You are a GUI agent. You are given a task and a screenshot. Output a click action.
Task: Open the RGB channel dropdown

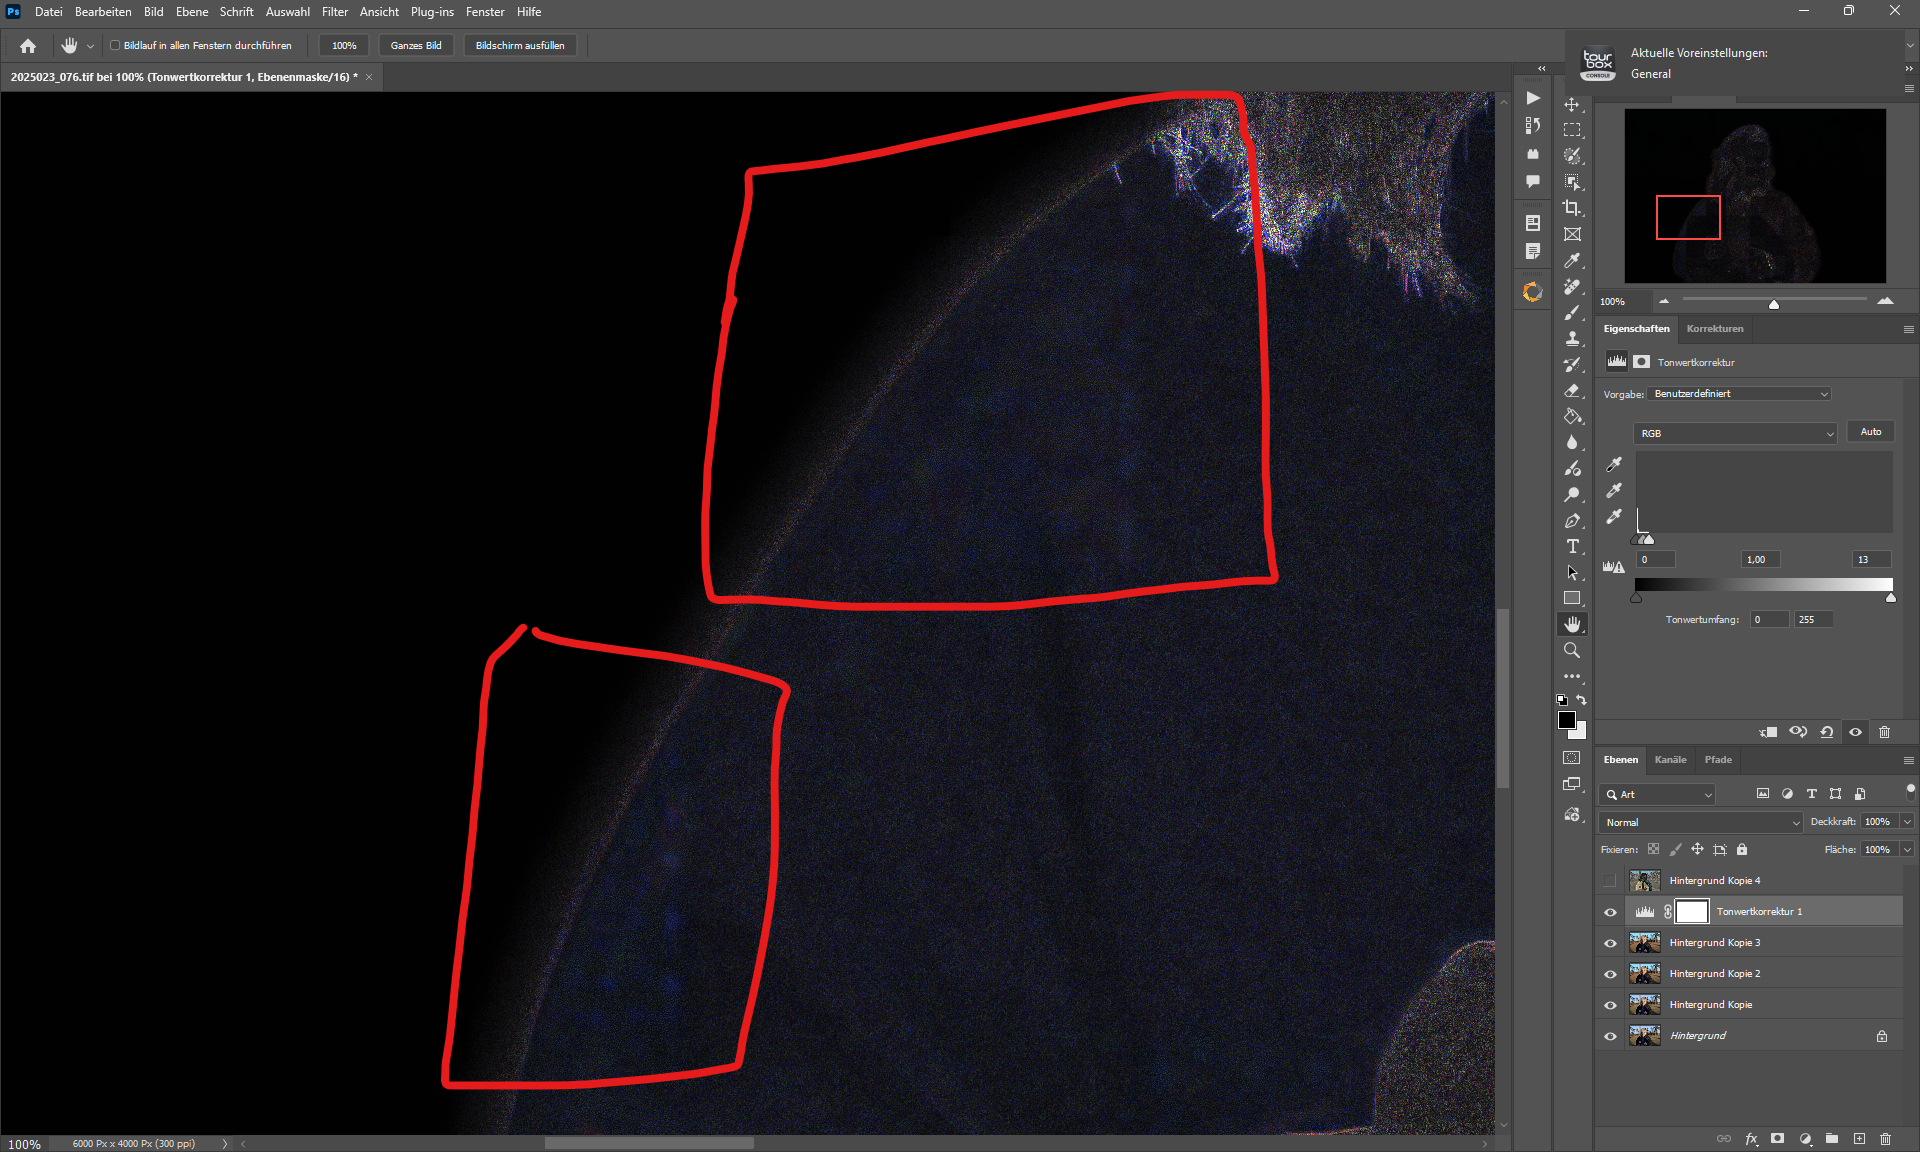coord(1735,433)
